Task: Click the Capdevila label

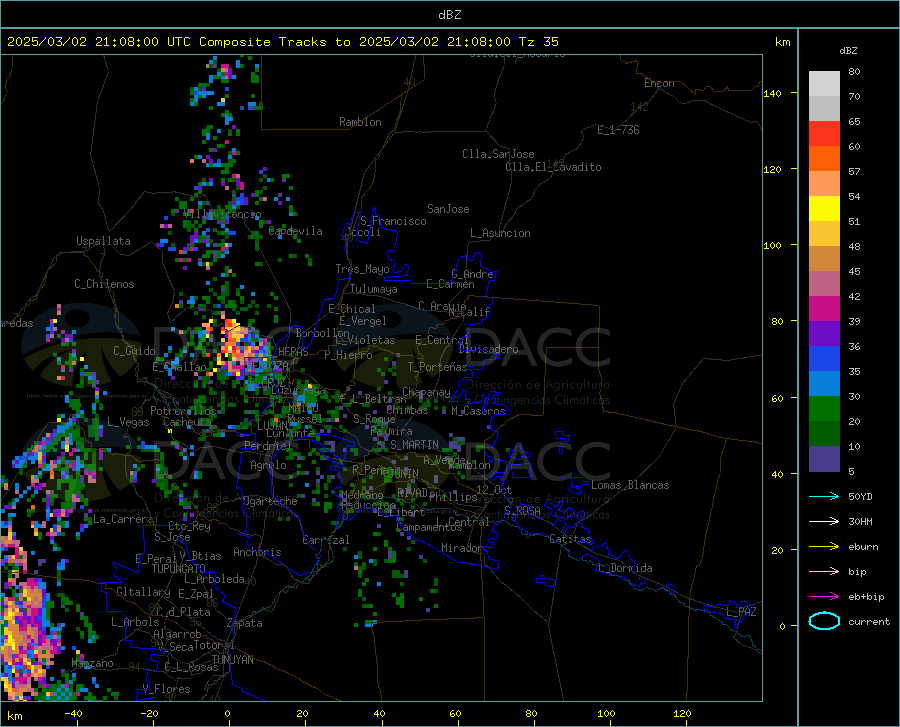Action: click(x=295, y=231)
